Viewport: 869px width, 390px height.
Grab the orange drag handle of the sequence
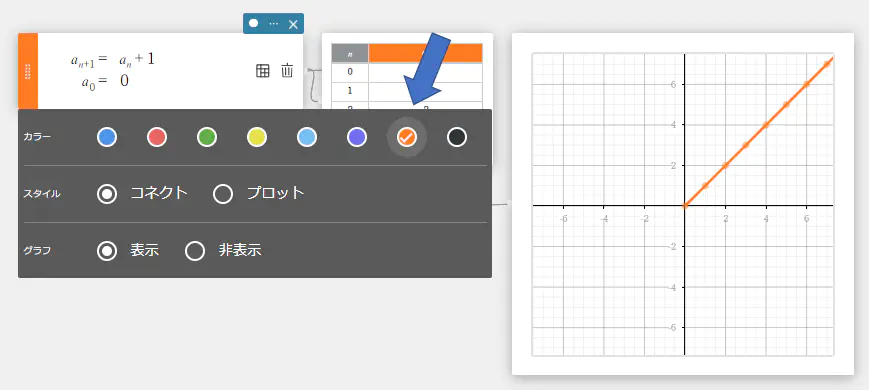pyautogui.click(x=28, y=71)
